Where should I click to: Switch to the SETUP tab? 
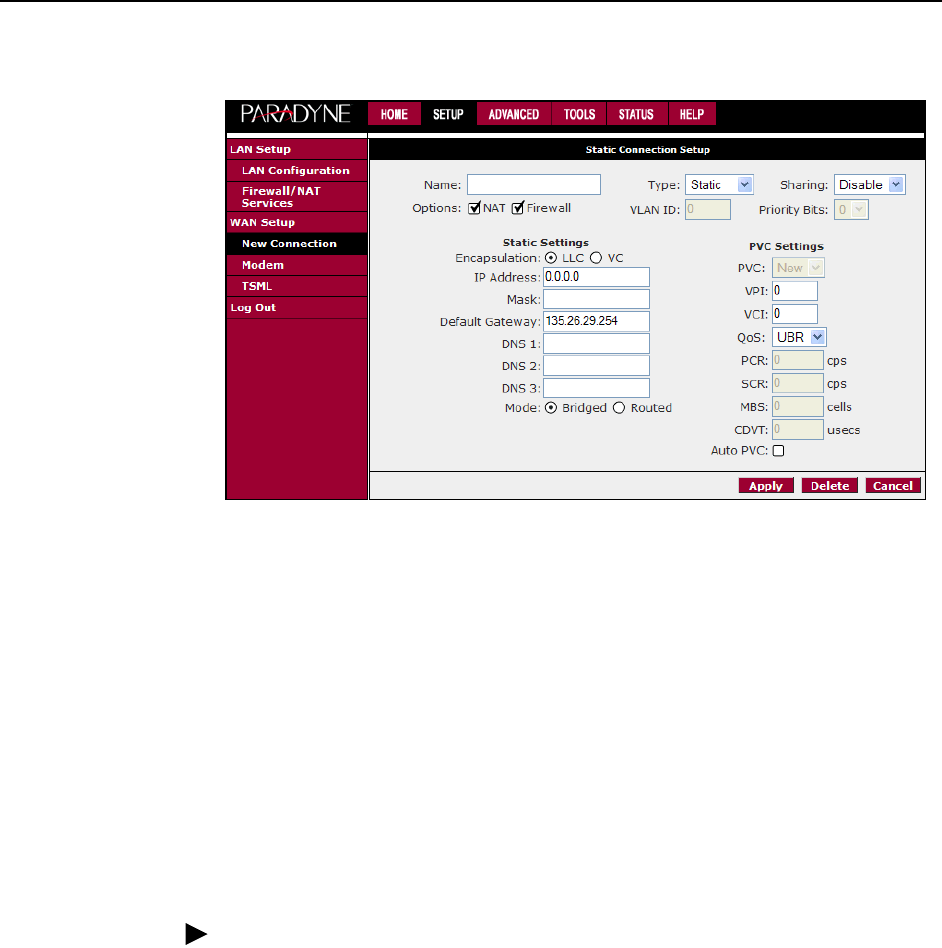(x=448, y=114)
